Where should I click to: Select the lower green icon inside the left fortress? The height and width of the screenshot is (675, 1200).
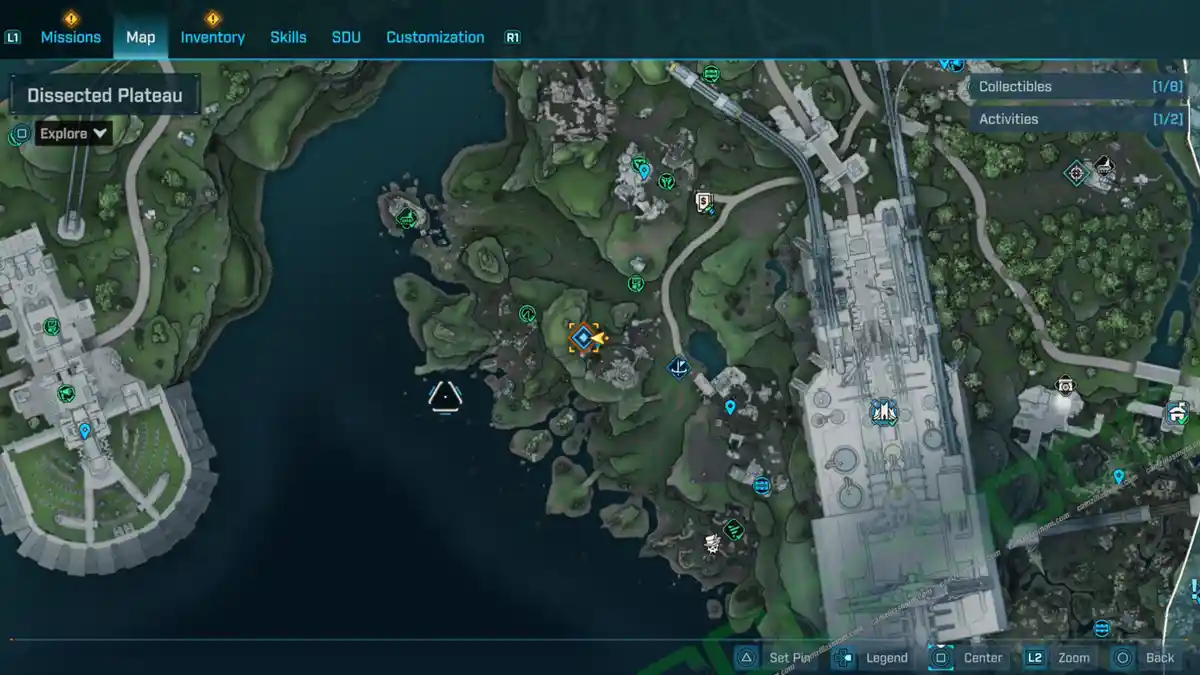(67, 393)
